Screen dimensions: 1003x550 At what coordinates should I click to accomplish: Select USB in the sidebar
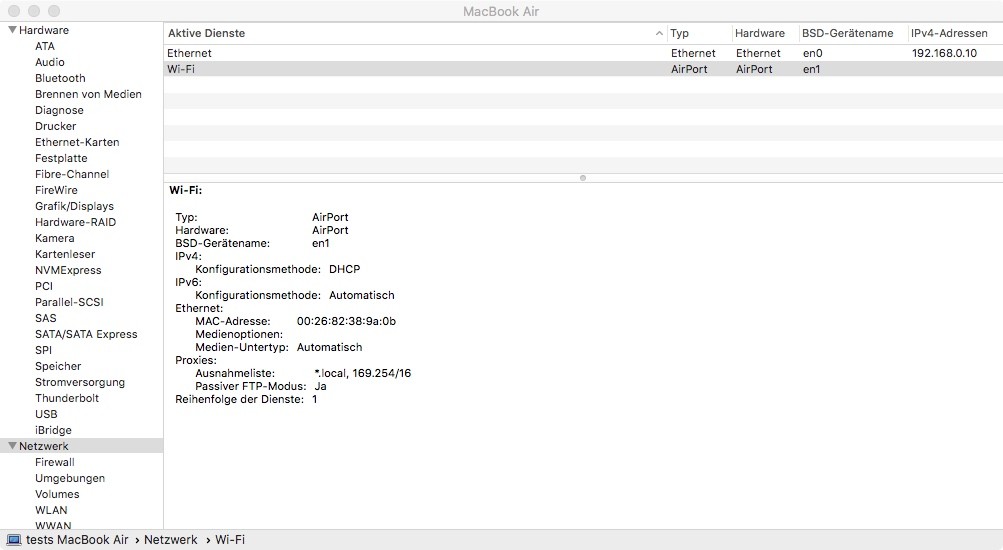[46, 414]
